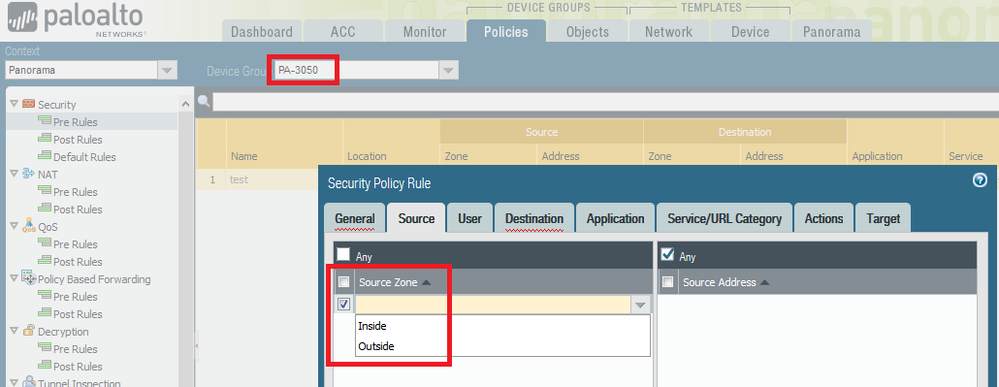Select QoS Pre Rules
Image resolution: width=999 pixels, height=387 pixels.
point(75,244)
